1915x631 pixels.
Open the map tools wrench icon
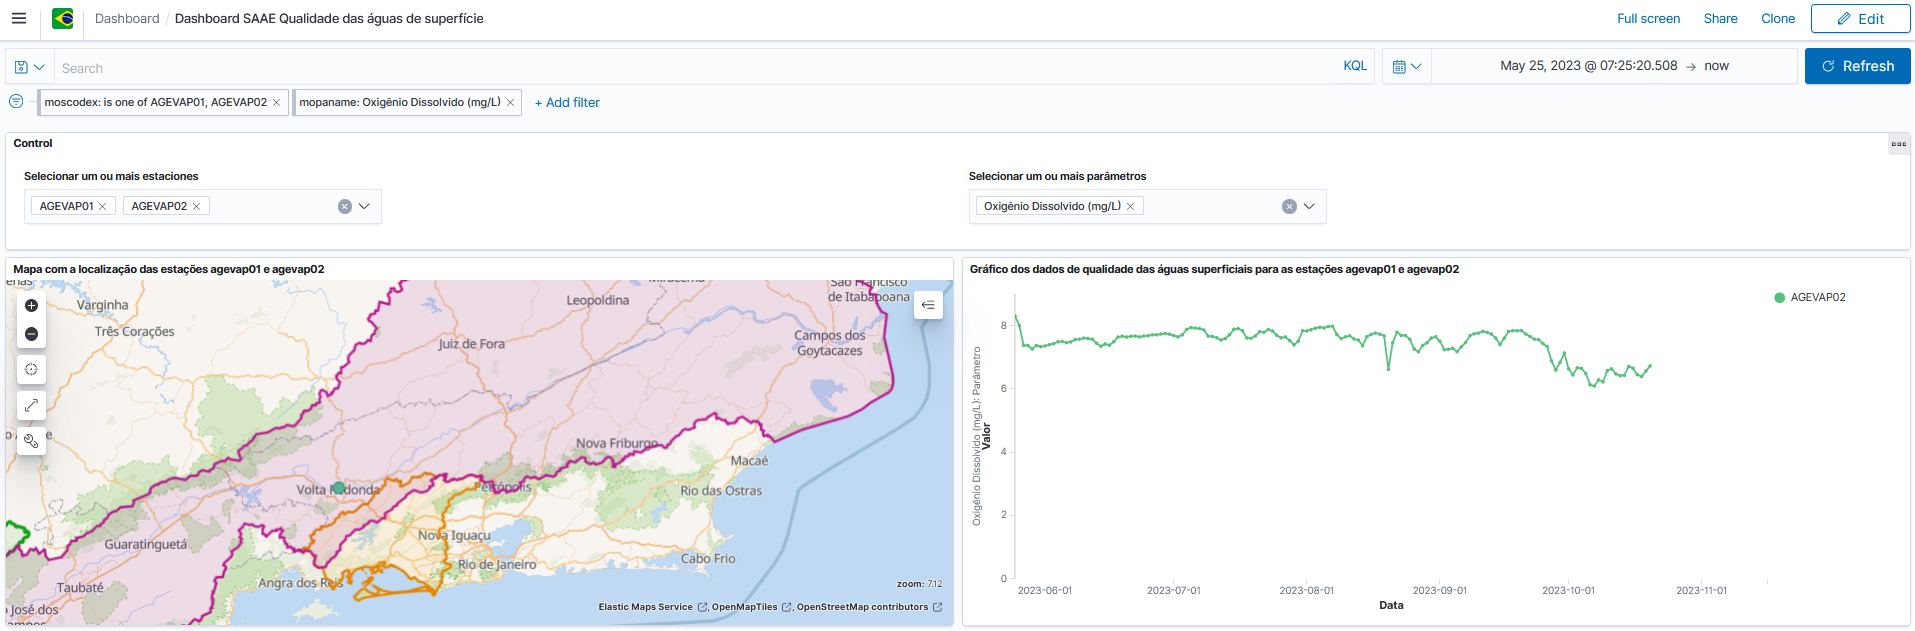click(x=31, y=441)
